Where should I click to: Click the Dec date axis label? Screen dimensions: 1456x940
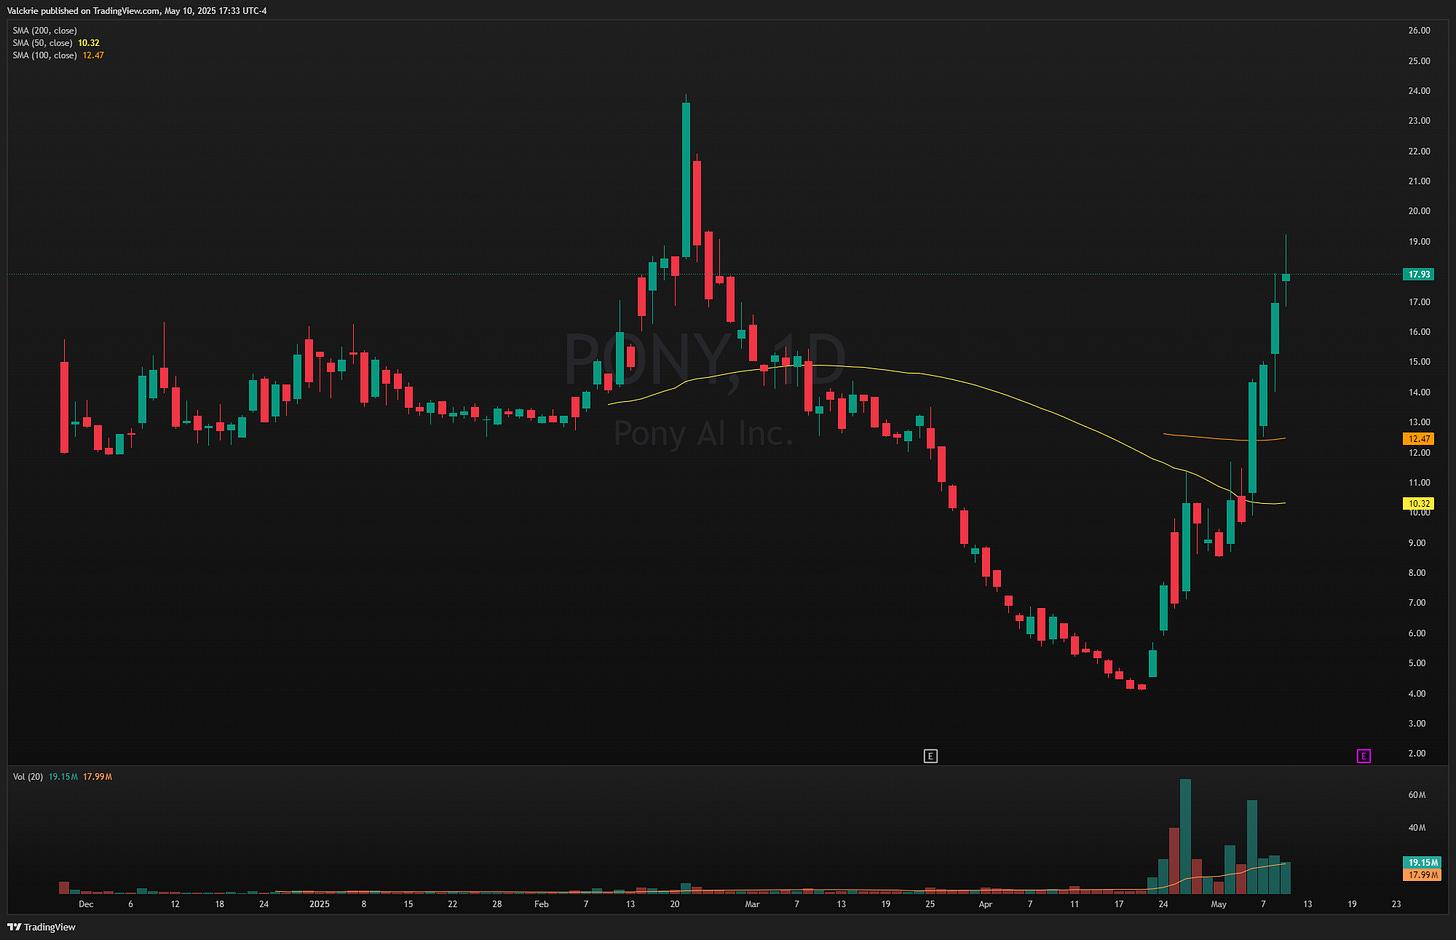pyautogui.click(x=86, y=904)
